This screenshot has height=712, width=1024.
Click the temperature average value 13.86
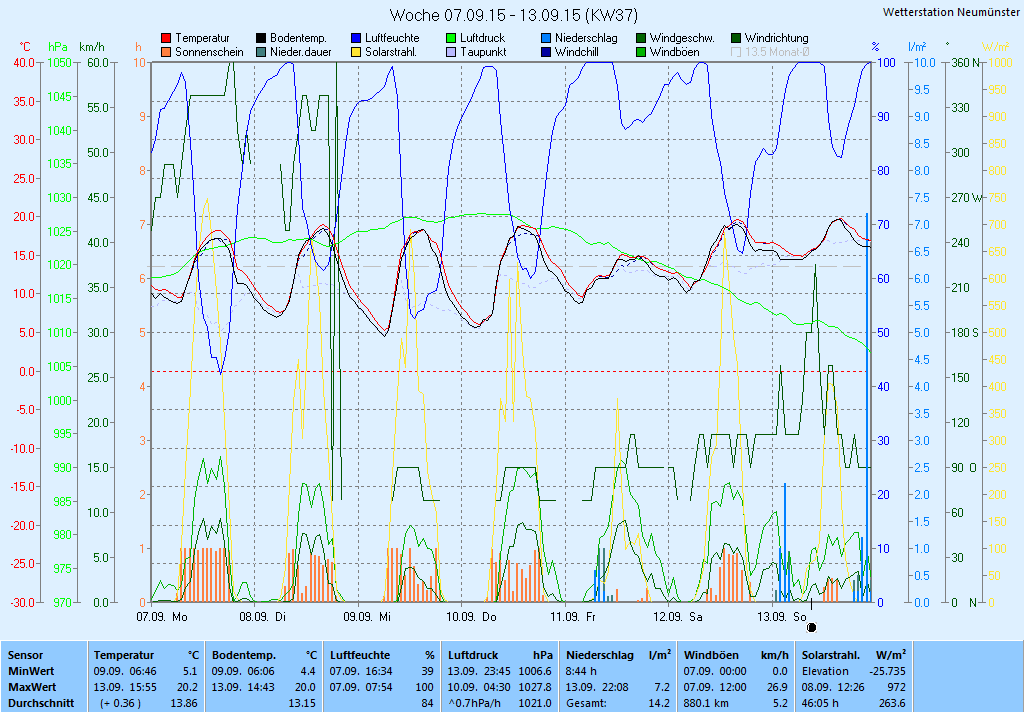[x=184, y=704]
